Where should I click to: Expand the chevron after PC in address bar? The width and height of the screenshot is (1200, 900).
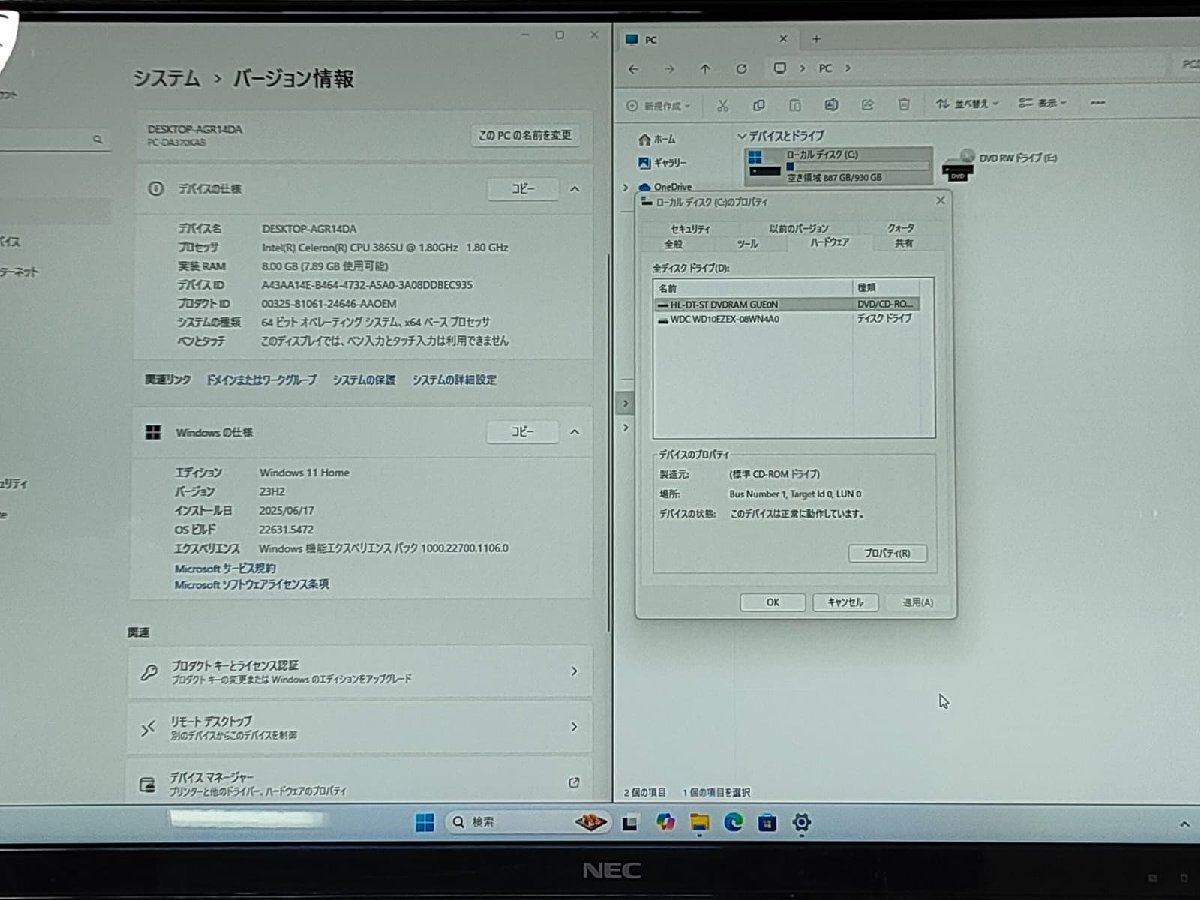[x=848, y=69]
